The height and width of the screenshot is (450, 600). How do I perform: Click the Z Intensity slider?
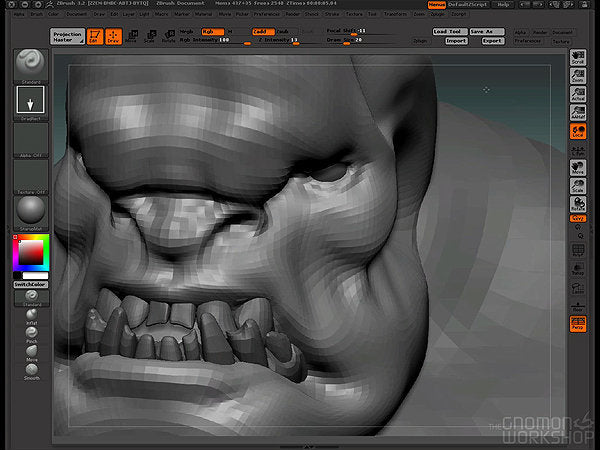(x=279, y=41)
